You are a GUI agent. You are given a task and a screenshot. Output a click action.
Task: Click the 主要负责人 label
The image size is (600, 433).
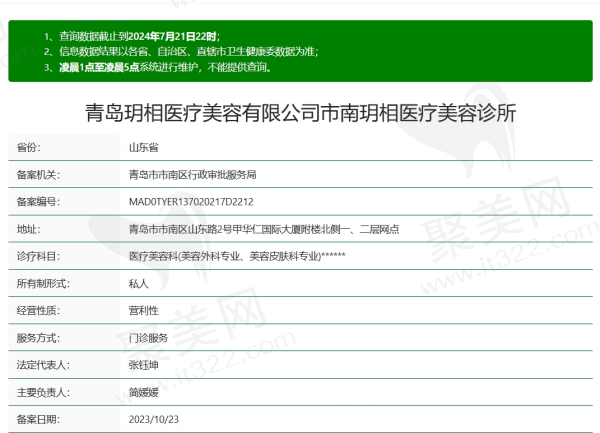(x=43, y=392)
